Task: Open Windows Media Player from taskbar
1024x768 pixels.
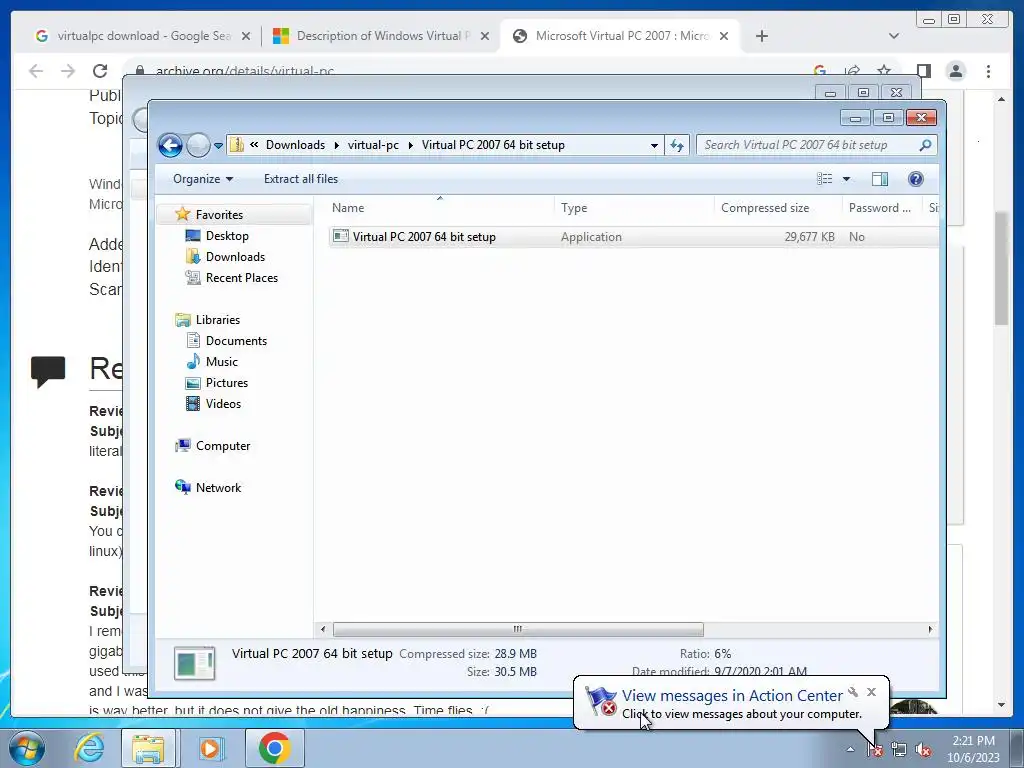Action: (x=210, y=748)
